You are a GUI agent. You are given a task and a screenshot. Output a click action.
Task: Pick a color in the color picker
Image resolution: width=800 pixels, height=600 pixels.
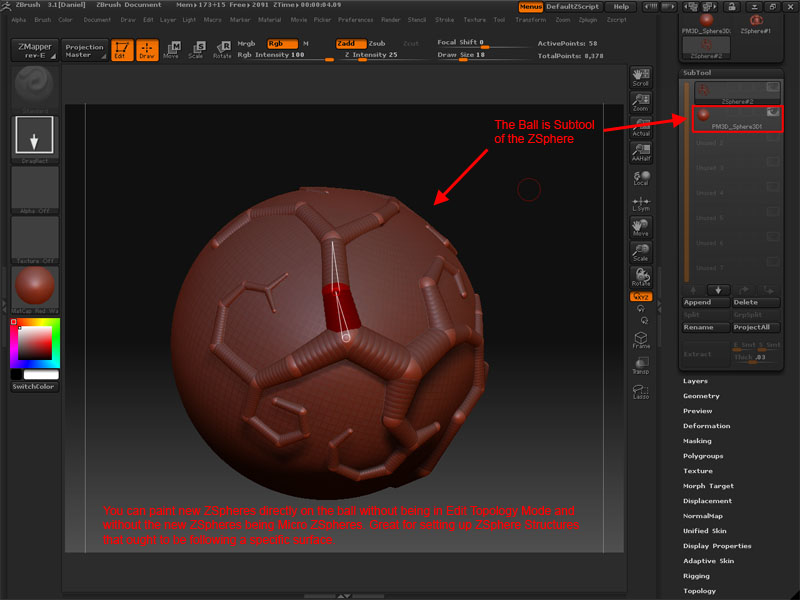(35, 343)
